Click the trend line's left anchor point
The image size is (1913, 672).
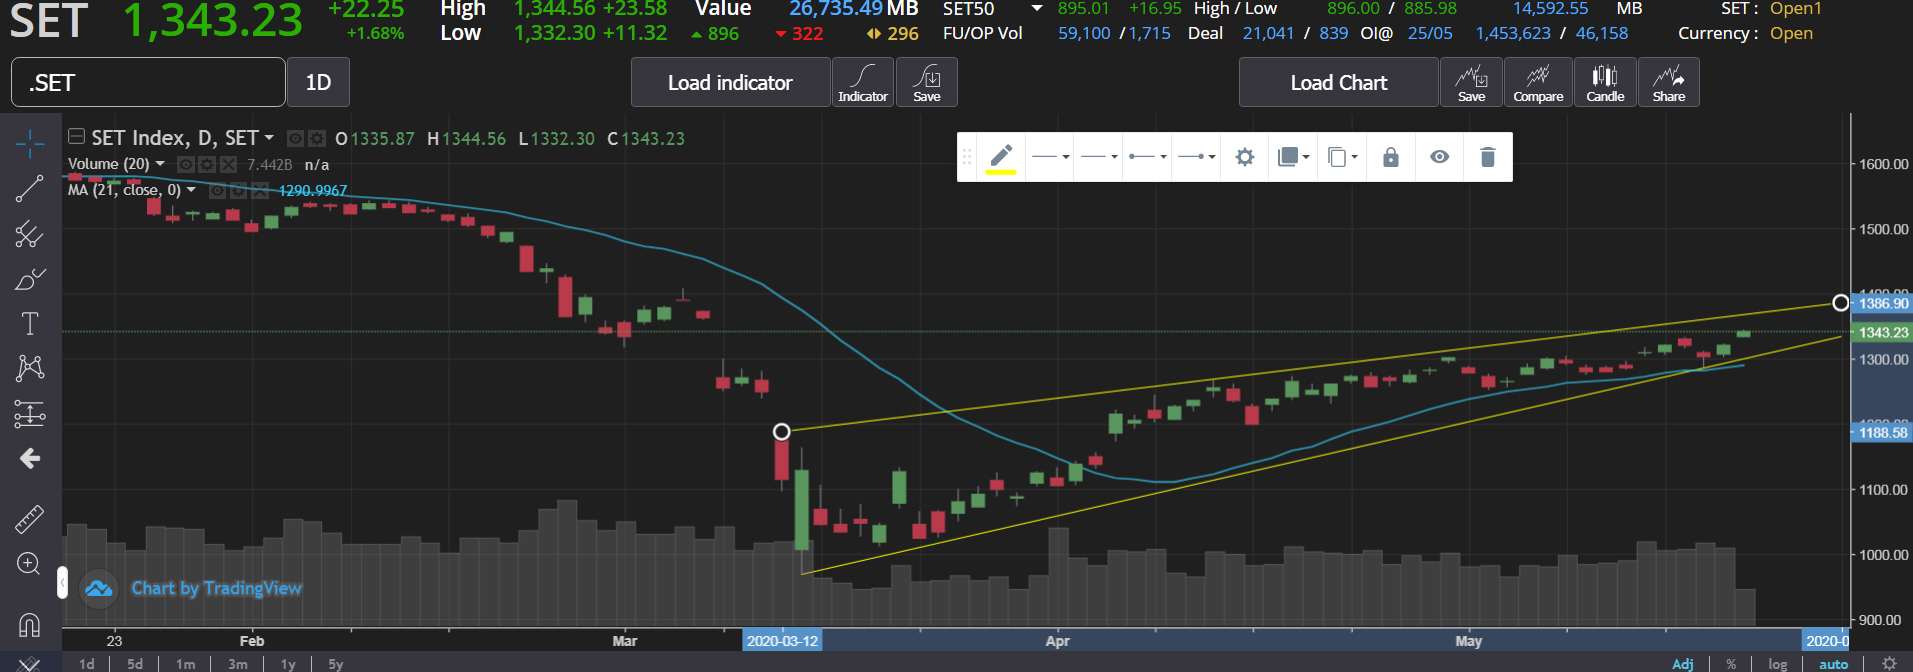pyautogui.click(x=782, y=431)
